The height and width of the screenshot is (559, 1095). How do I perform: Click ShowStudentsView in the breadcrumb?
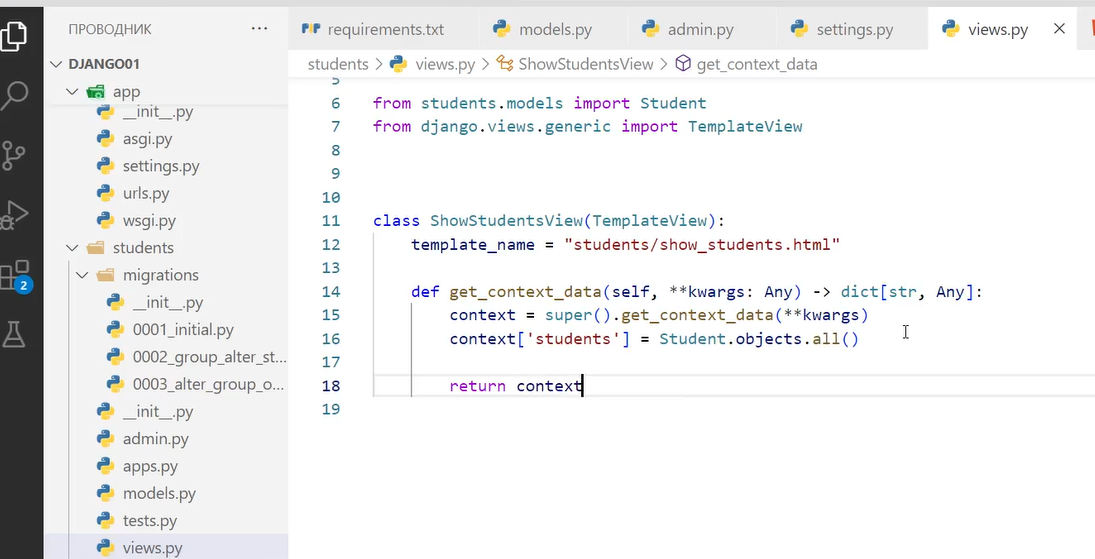click(585, 64)
